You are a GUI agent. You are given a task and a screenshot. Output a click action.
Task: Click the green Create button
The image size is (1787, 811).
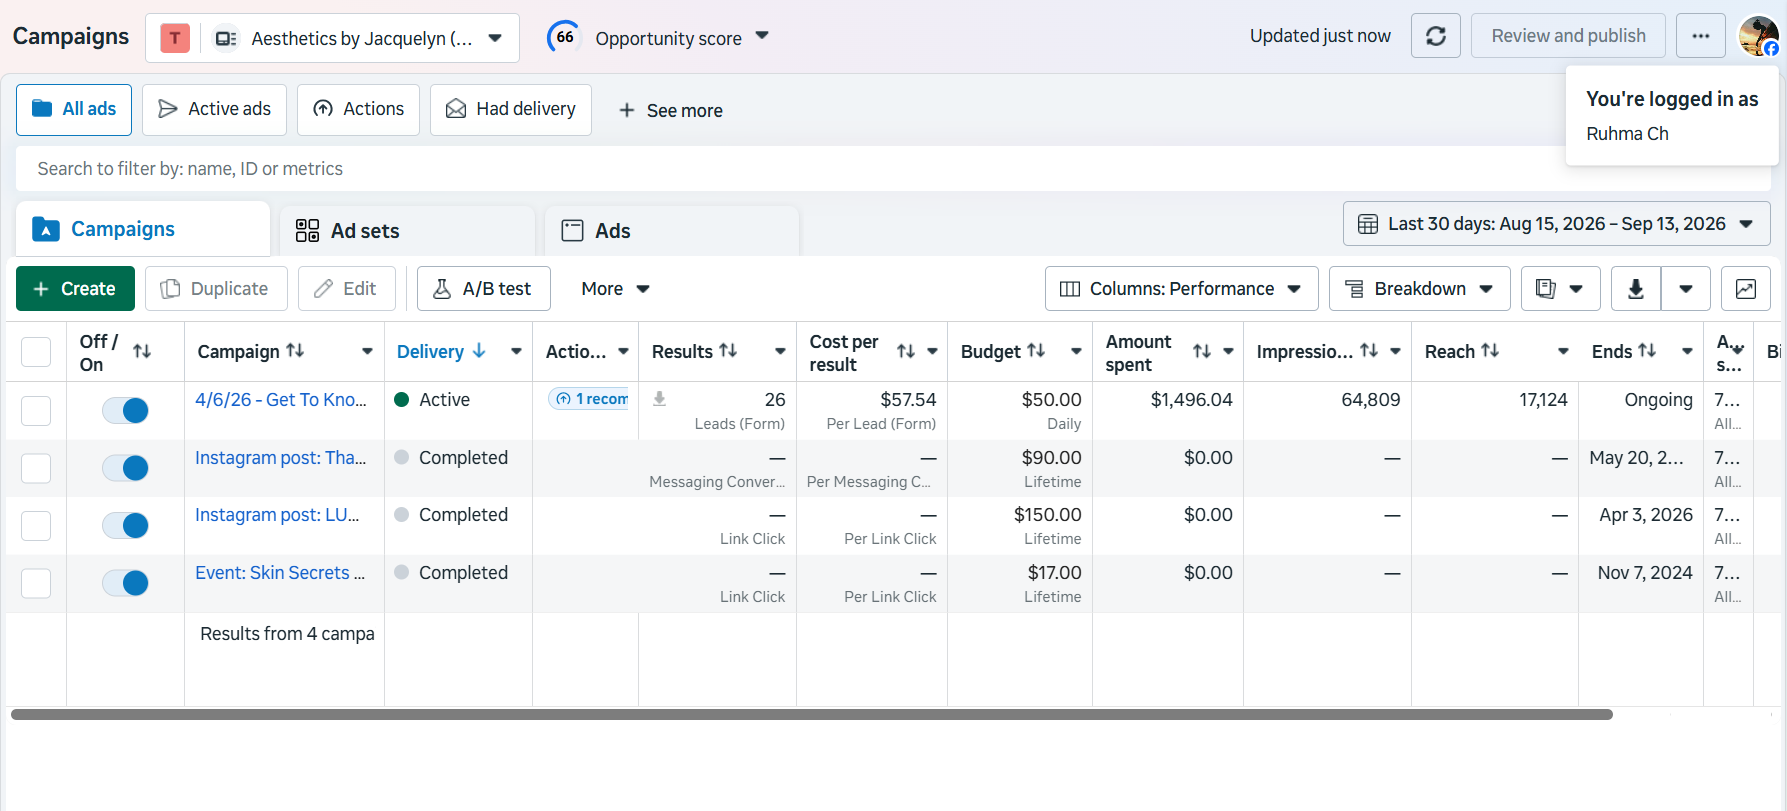[75, 289]
